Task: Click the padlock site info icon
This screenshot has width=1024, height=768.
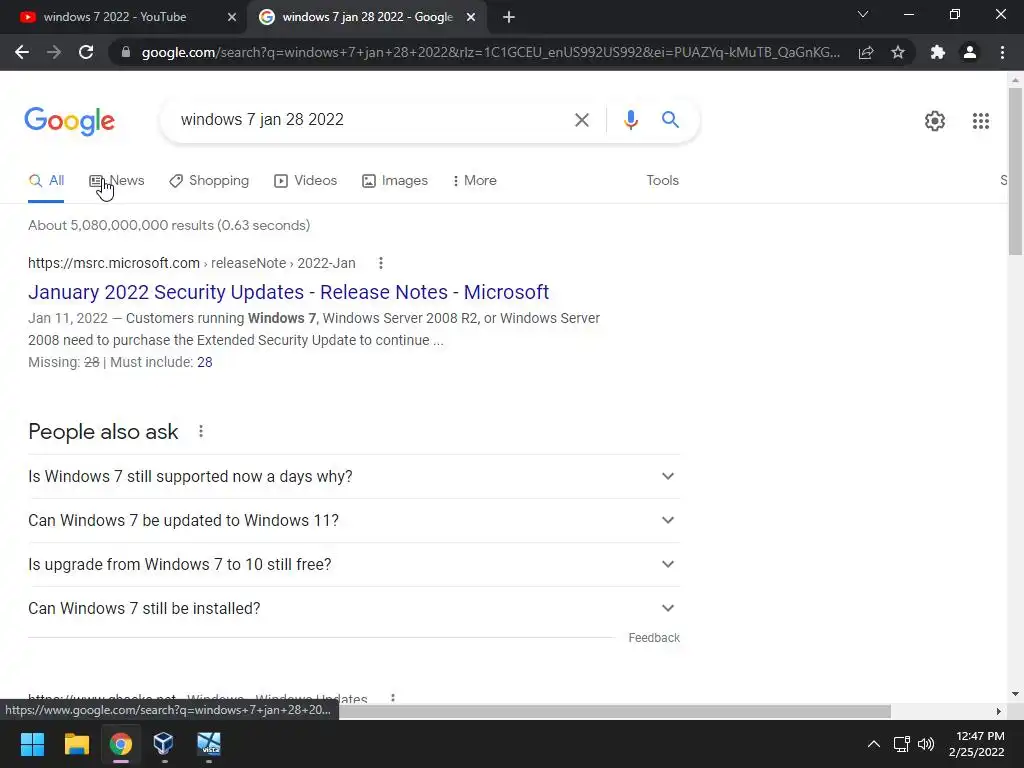Action: [x=126, y=52]
